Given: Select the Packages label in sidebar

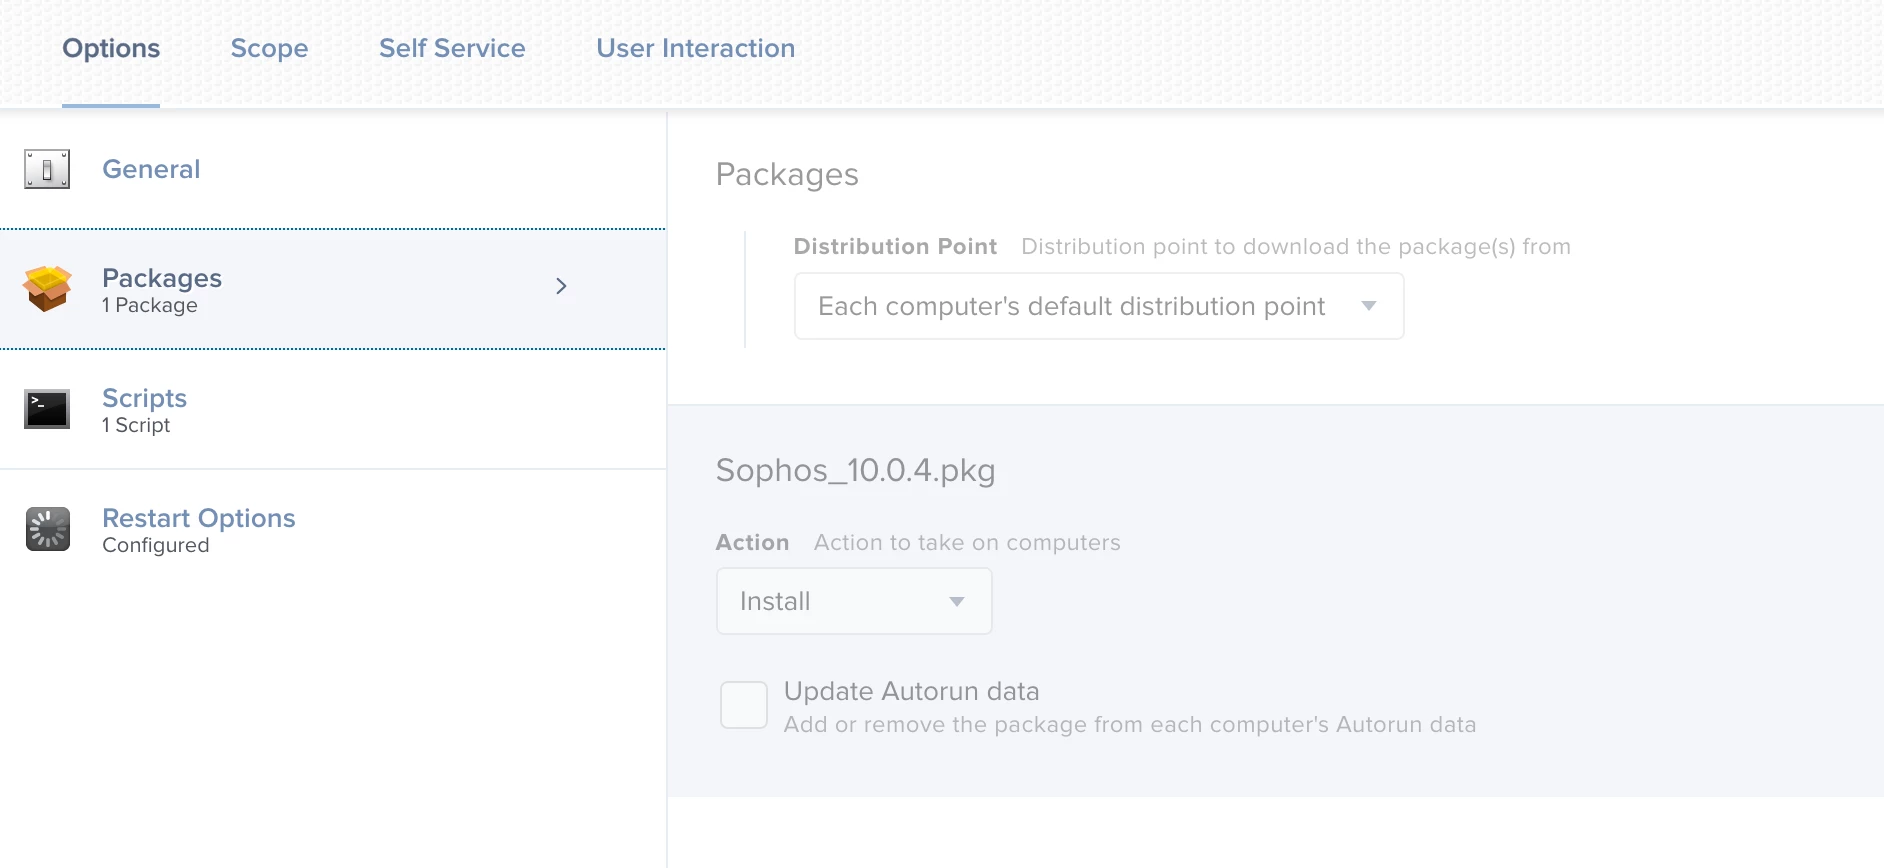Looking at the screenshot, I should pyautogui.click(x=162, y=278).
